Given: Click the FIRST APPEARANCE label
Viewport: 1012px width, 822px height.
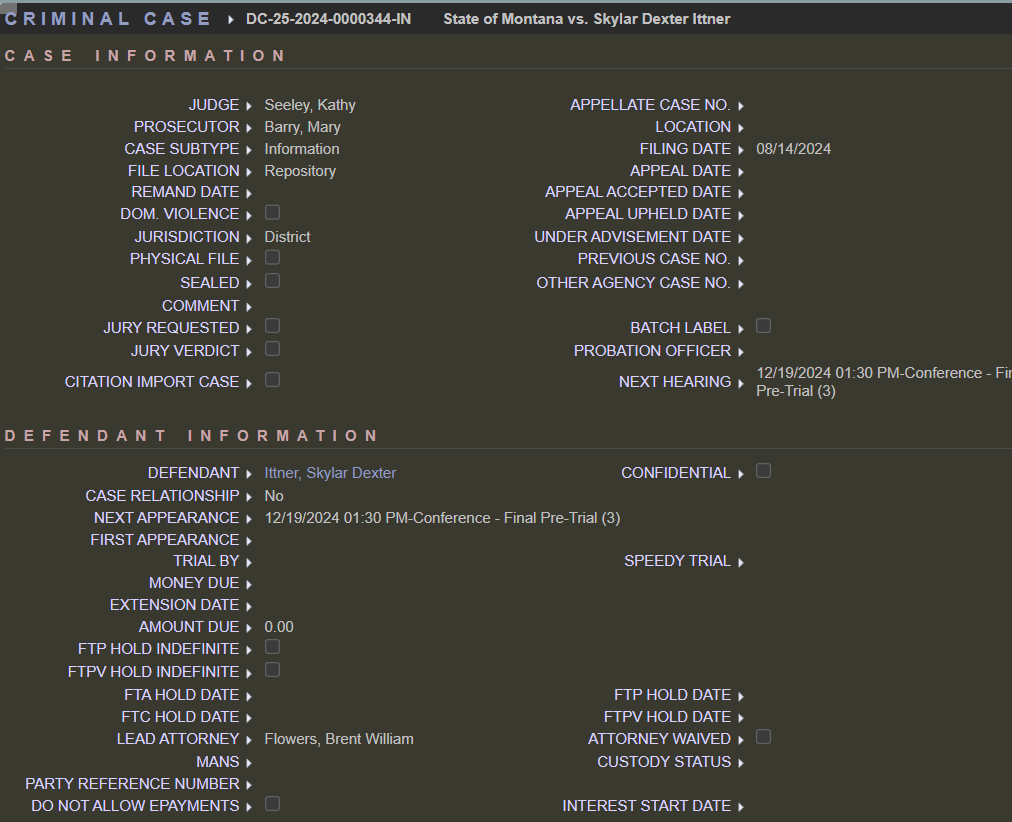Looking at the screenshot, I should (165, 540).
